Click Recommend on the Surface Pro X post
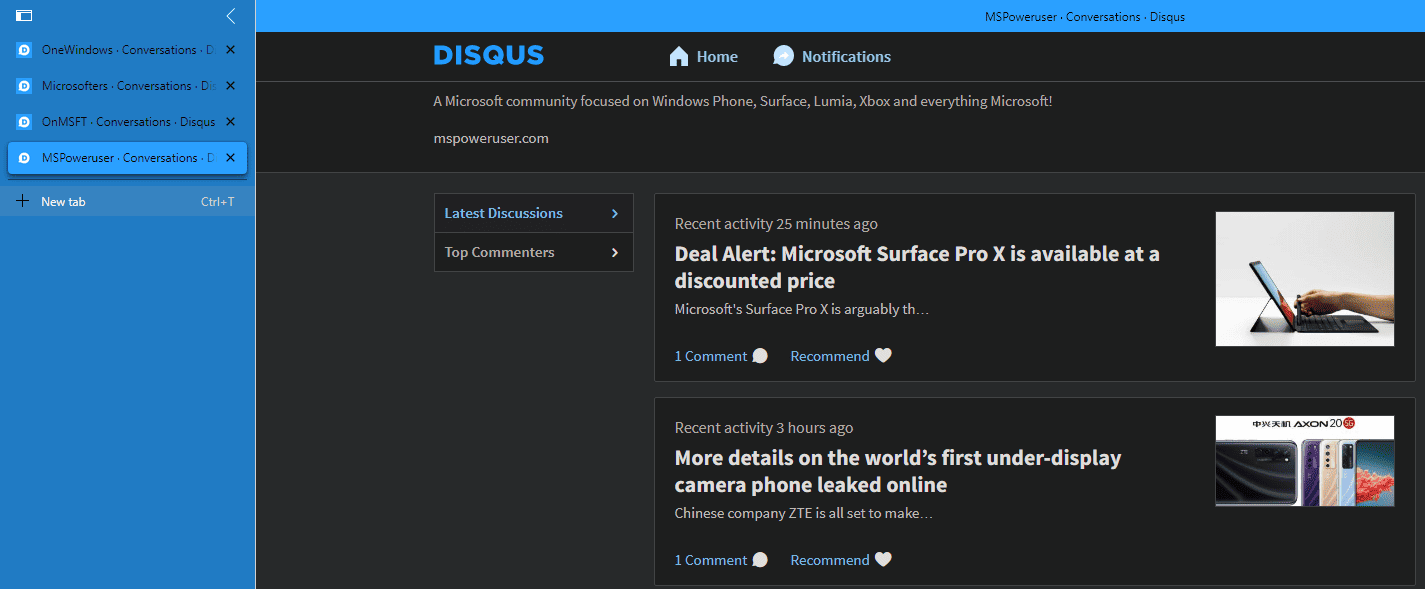1425x589 pixels. [830, 356]
